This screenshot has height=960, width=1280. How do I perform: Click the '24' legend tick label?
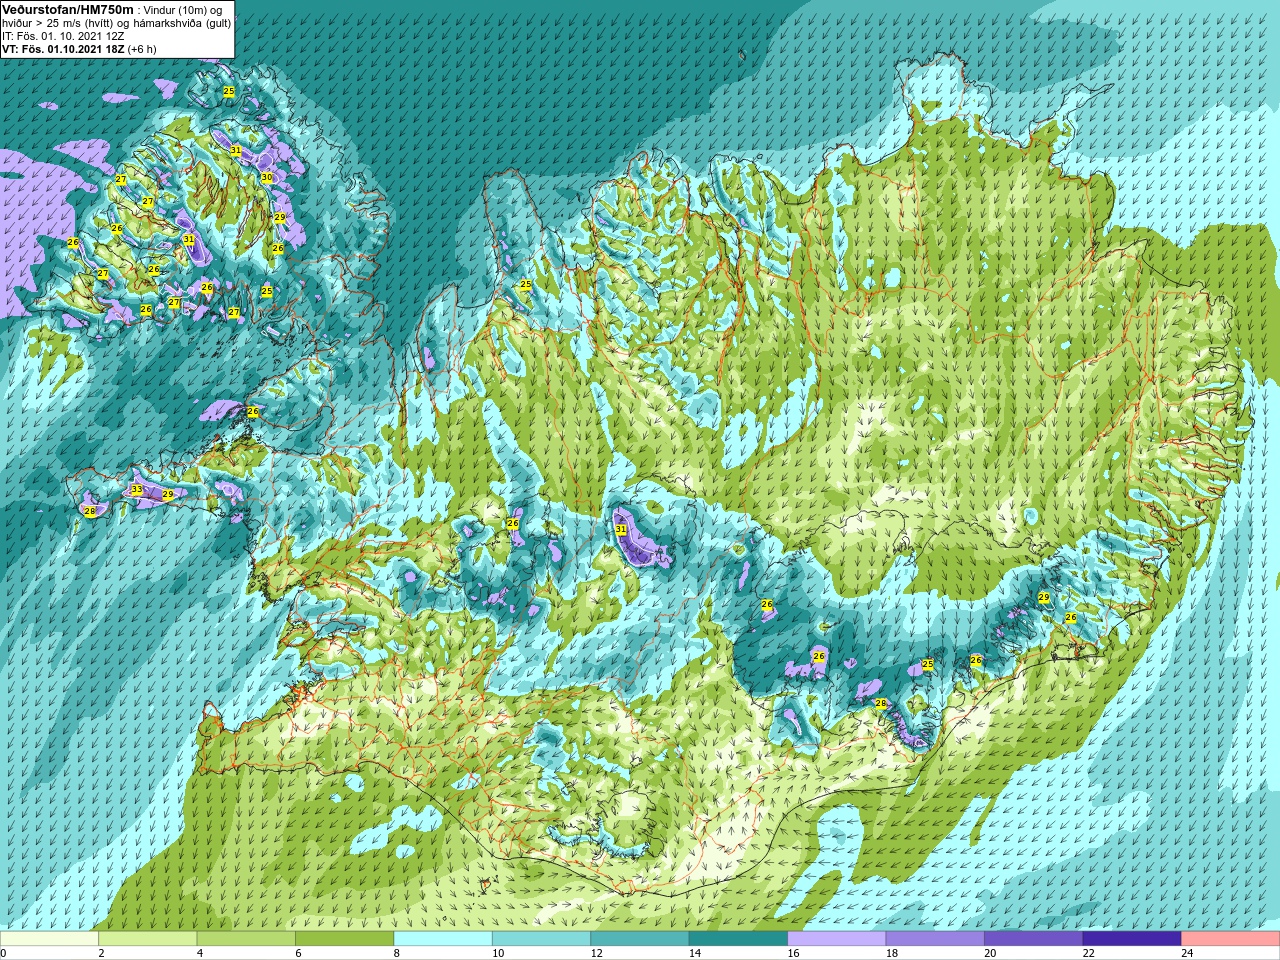point(1187,954)
